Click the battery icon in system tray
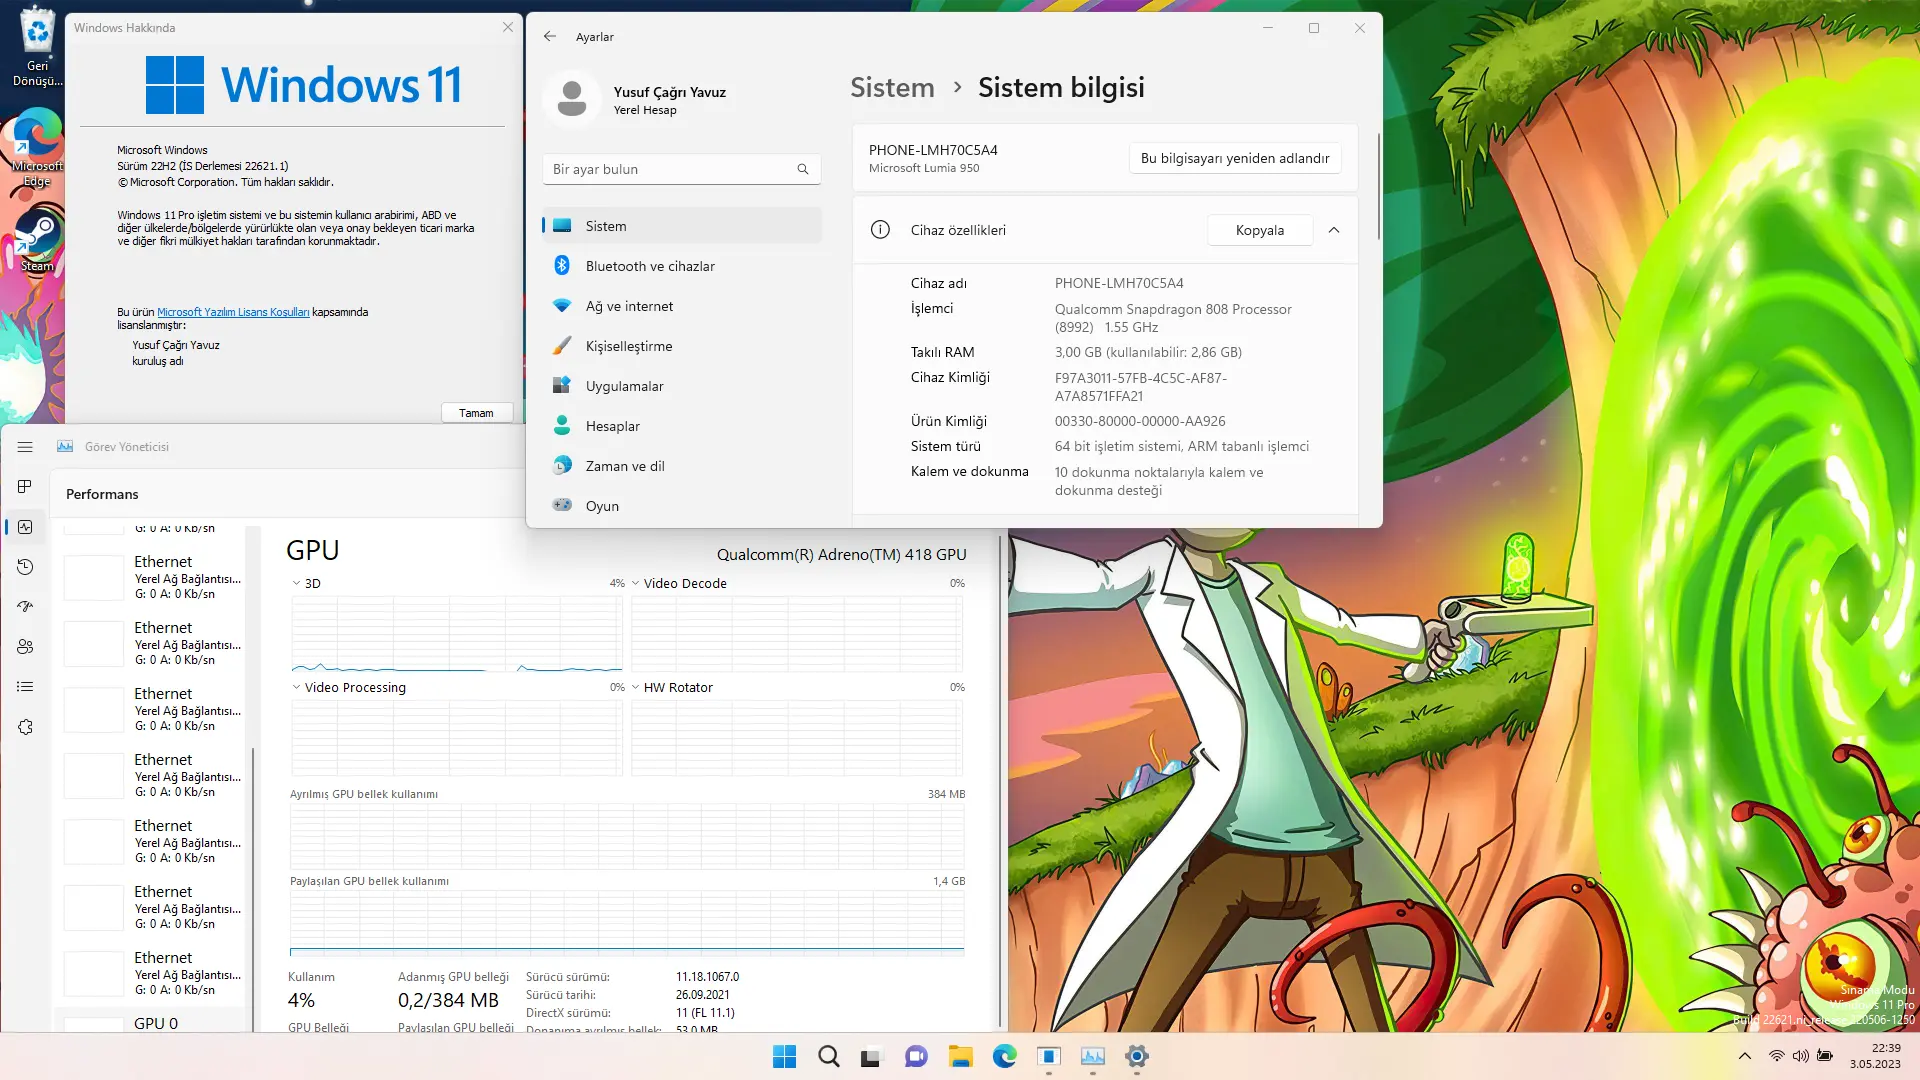 pyautogui.click(x=1825, y=1056)
